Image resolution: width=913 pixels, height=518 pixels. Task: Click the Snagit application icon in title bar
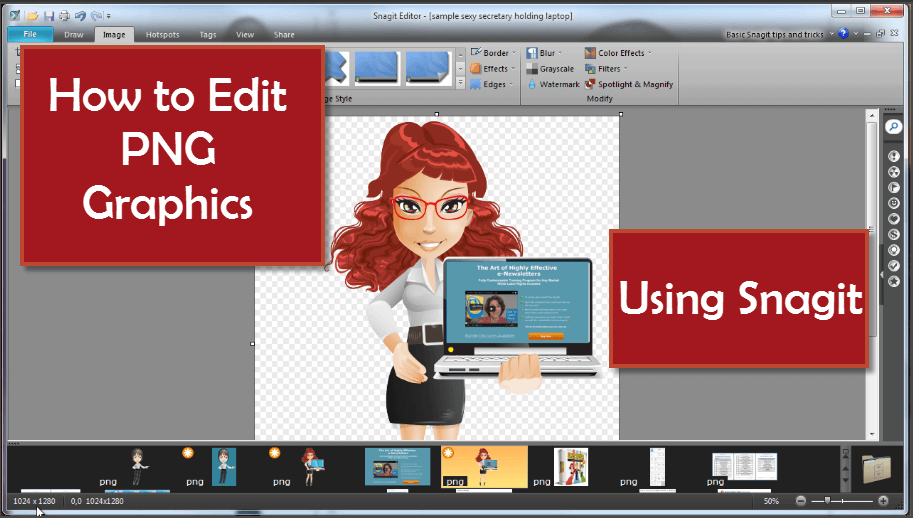(x=15, y=16)
